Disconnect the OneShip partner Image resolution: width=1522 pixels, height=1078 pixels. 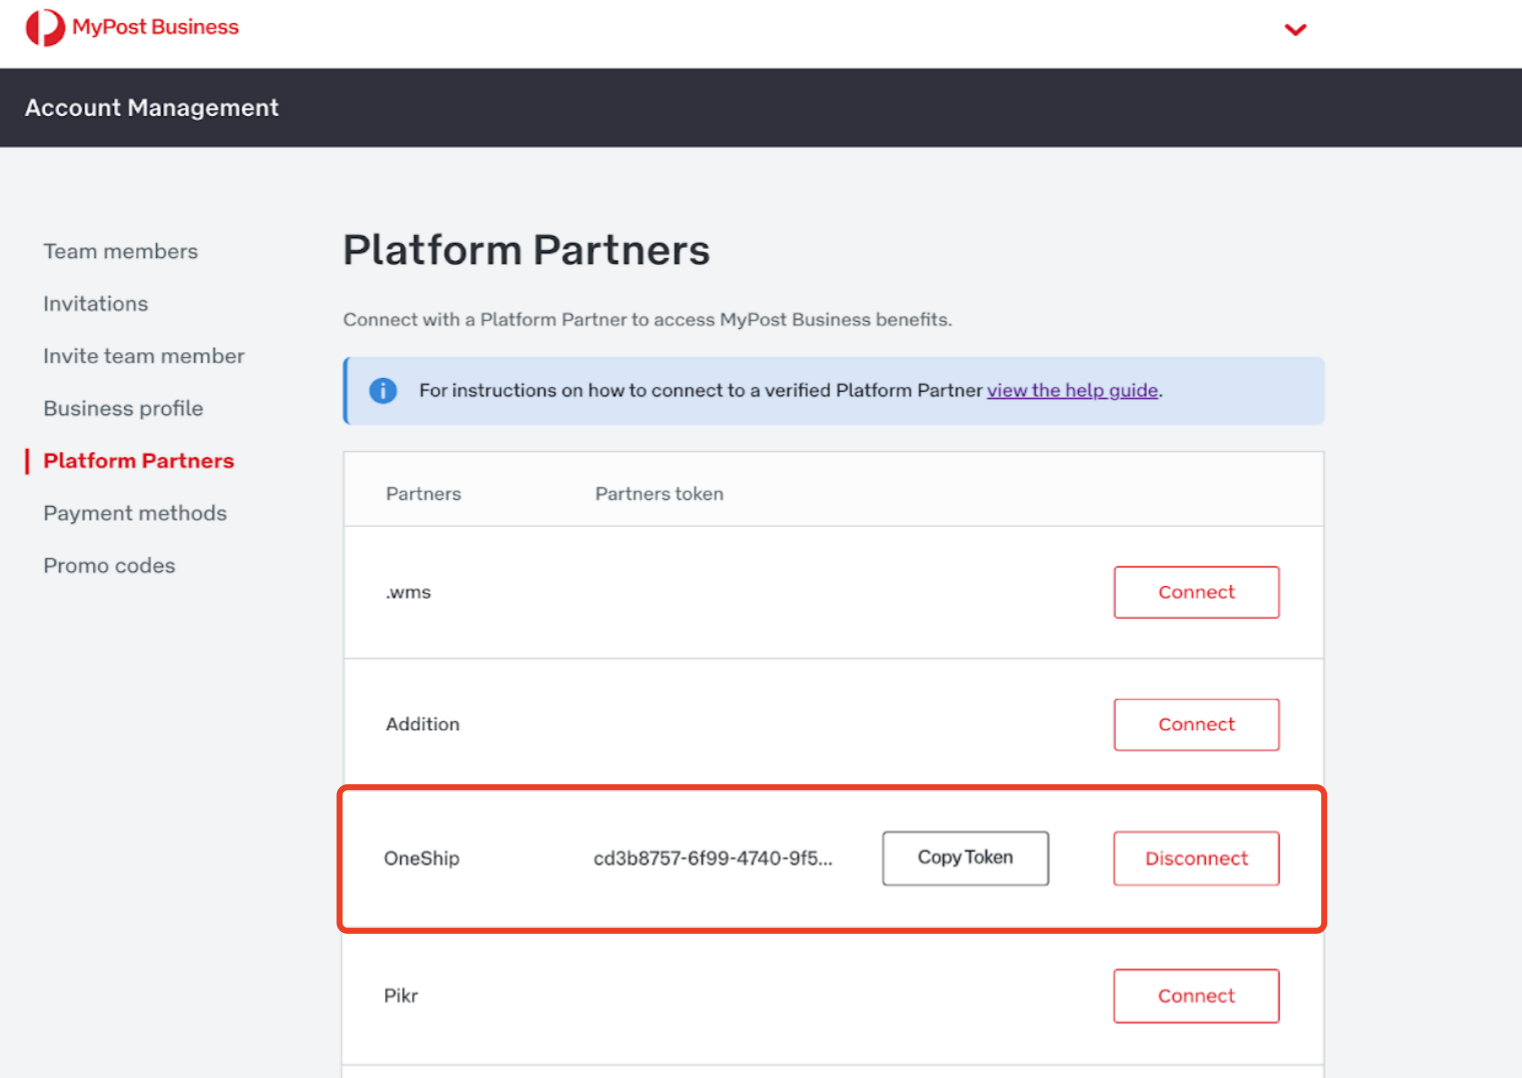pyautogui.click(x=1196, y=858)
